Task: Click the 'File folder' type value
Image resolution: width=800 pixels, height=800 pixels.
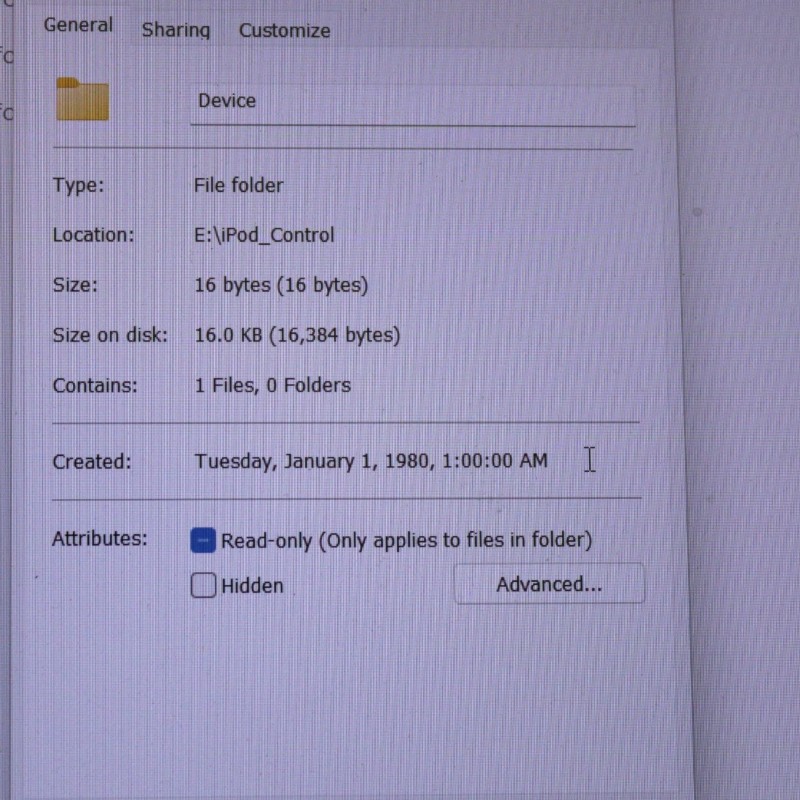Action: point(238,186)
